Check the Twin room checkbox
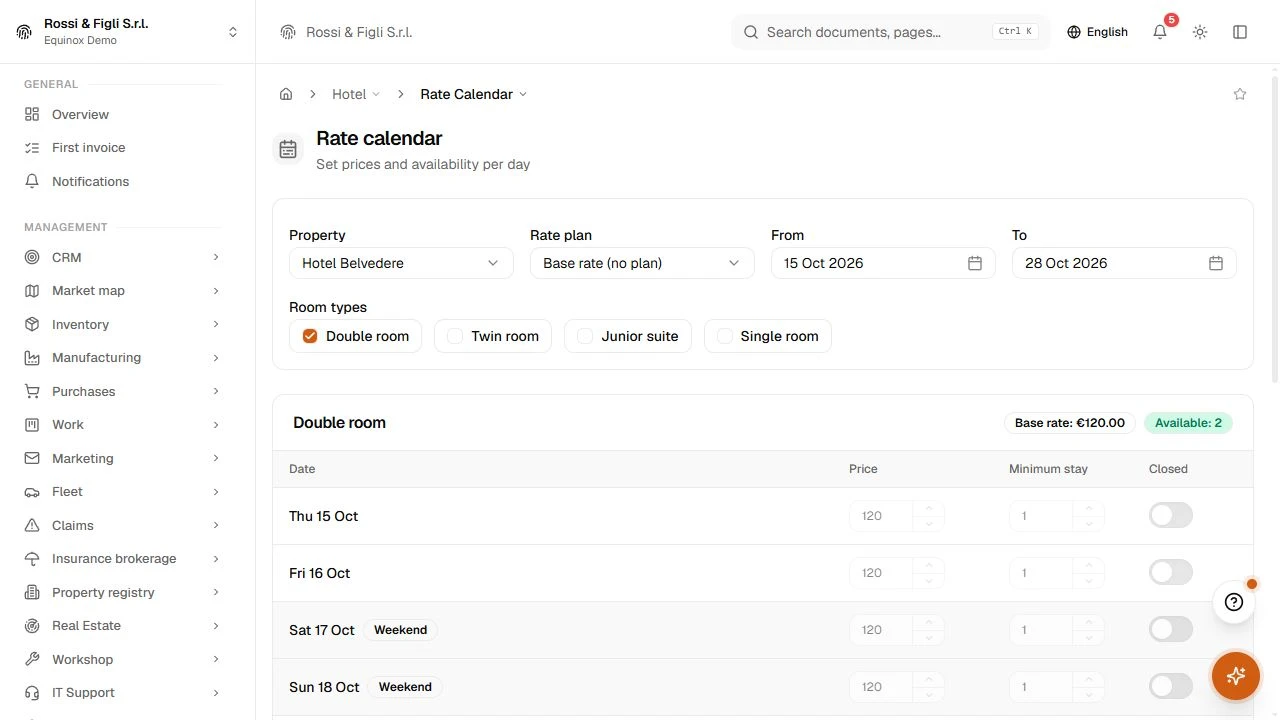The height and width of the screenshot is (720, 1280). click(455, 336)
